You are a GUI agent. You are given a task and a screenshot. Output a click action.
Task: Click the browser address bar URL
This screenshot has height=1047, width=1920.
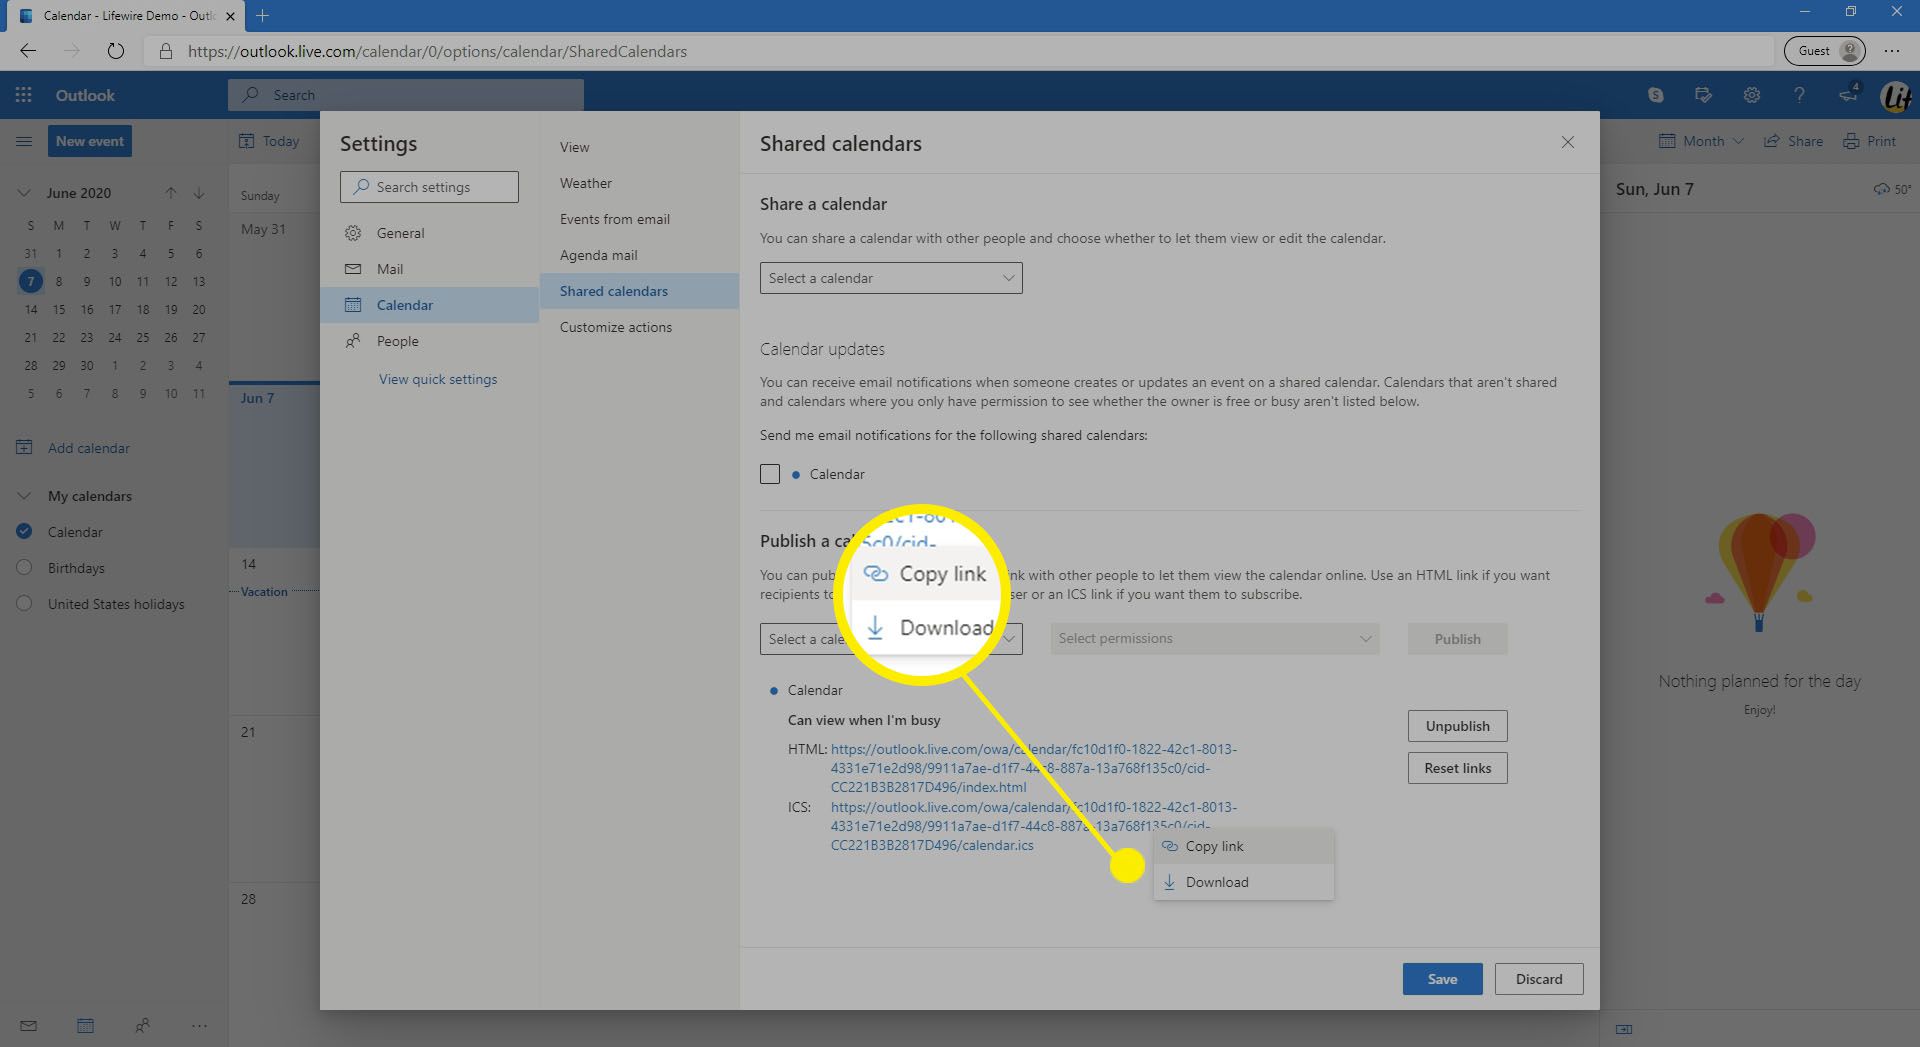(x=437, y=51)
